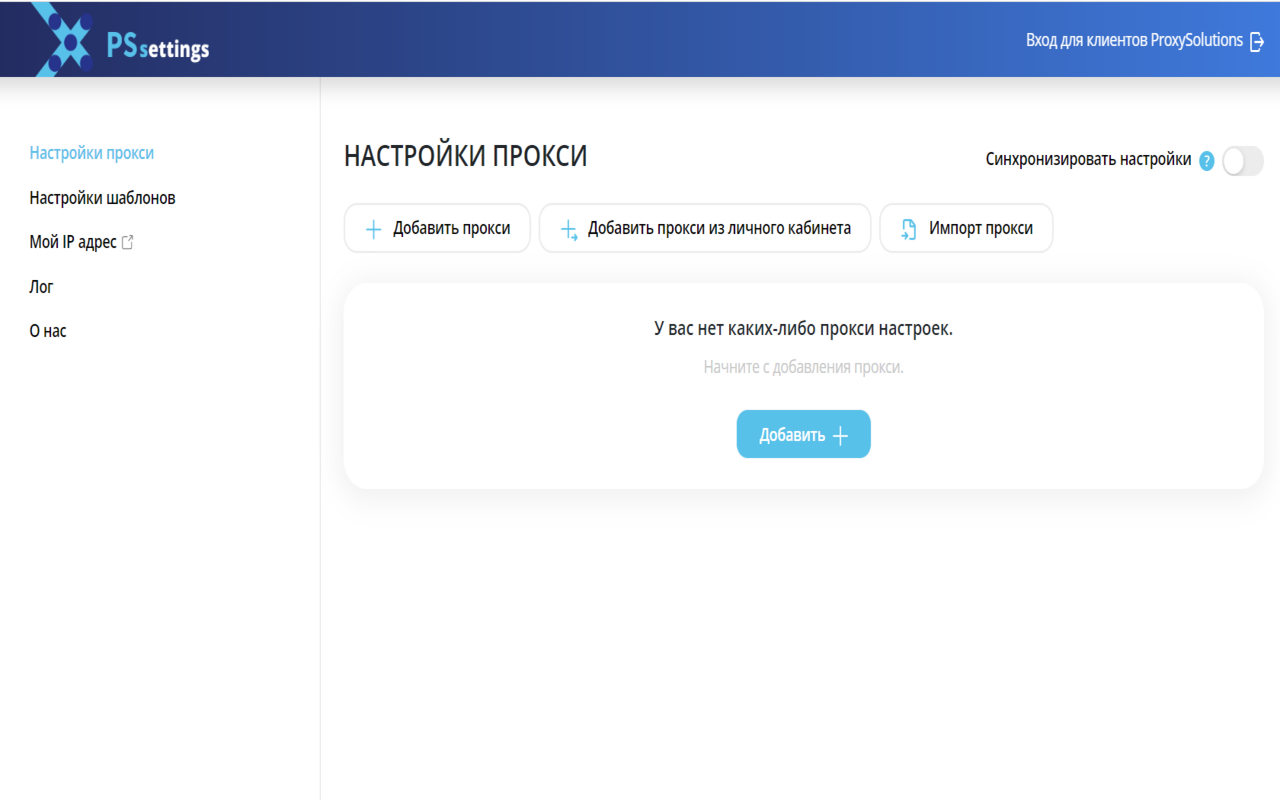Viewport: 1280px width, 800px height.
Task: Open the О нас page
Action: pos(47,330)
